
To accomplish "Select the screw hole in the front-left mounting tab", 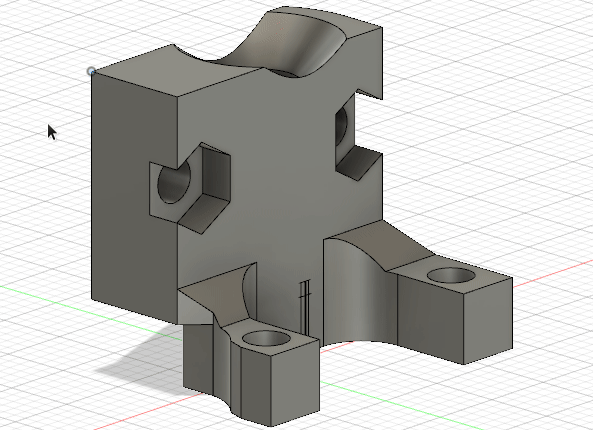I will 266,338.
